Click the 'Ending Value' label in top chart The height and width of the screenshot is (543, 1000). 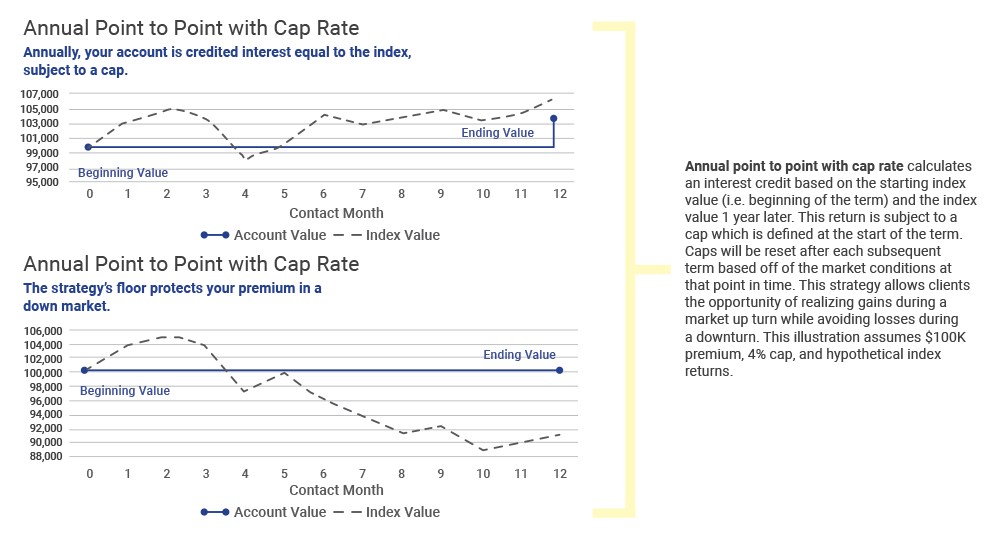[x=497, y=133]
